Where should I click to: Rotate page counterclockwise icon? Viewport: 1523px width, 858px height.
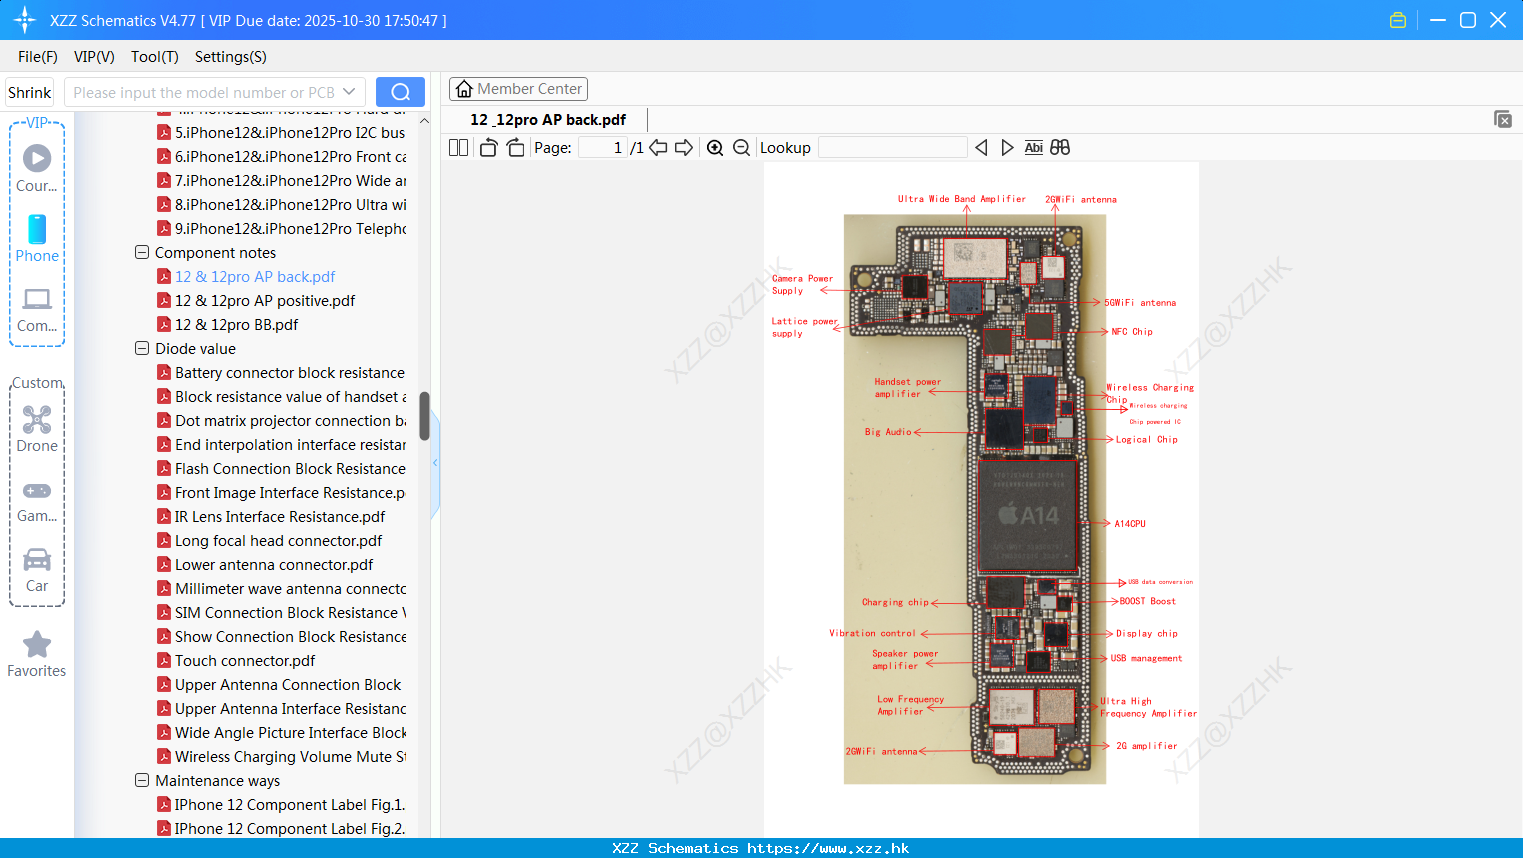tap(488, 148)
